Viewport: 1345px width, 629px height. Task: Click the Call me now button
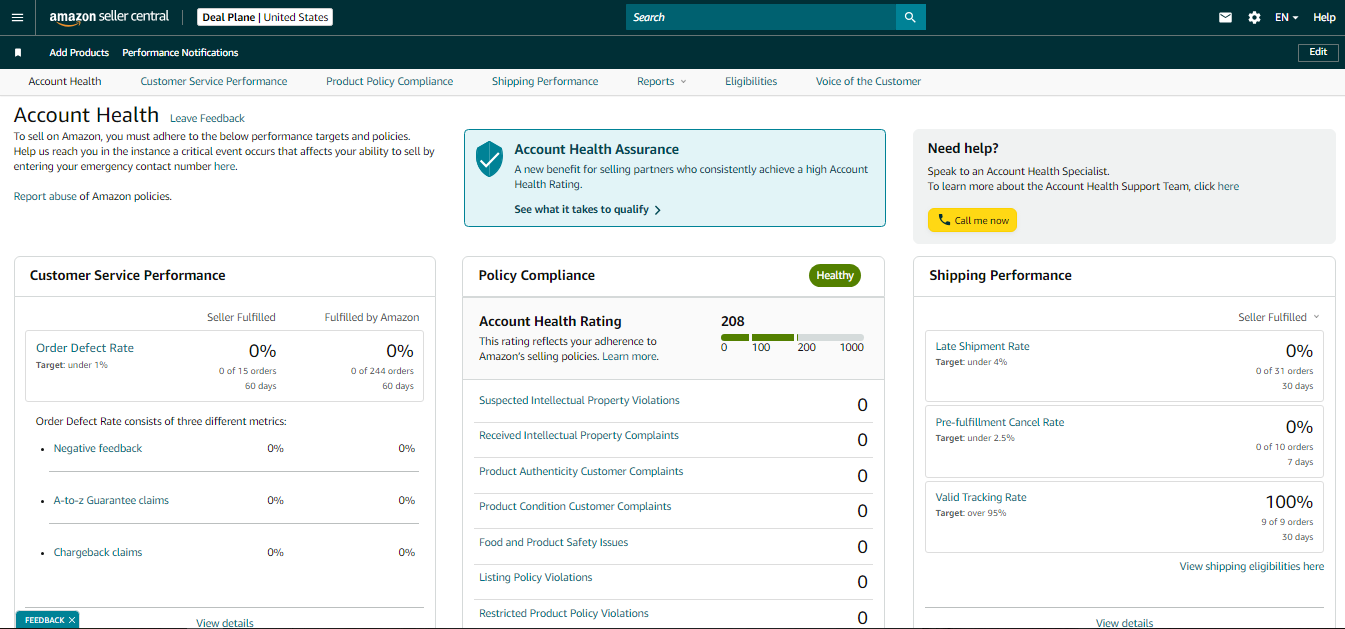pos(972,220)
